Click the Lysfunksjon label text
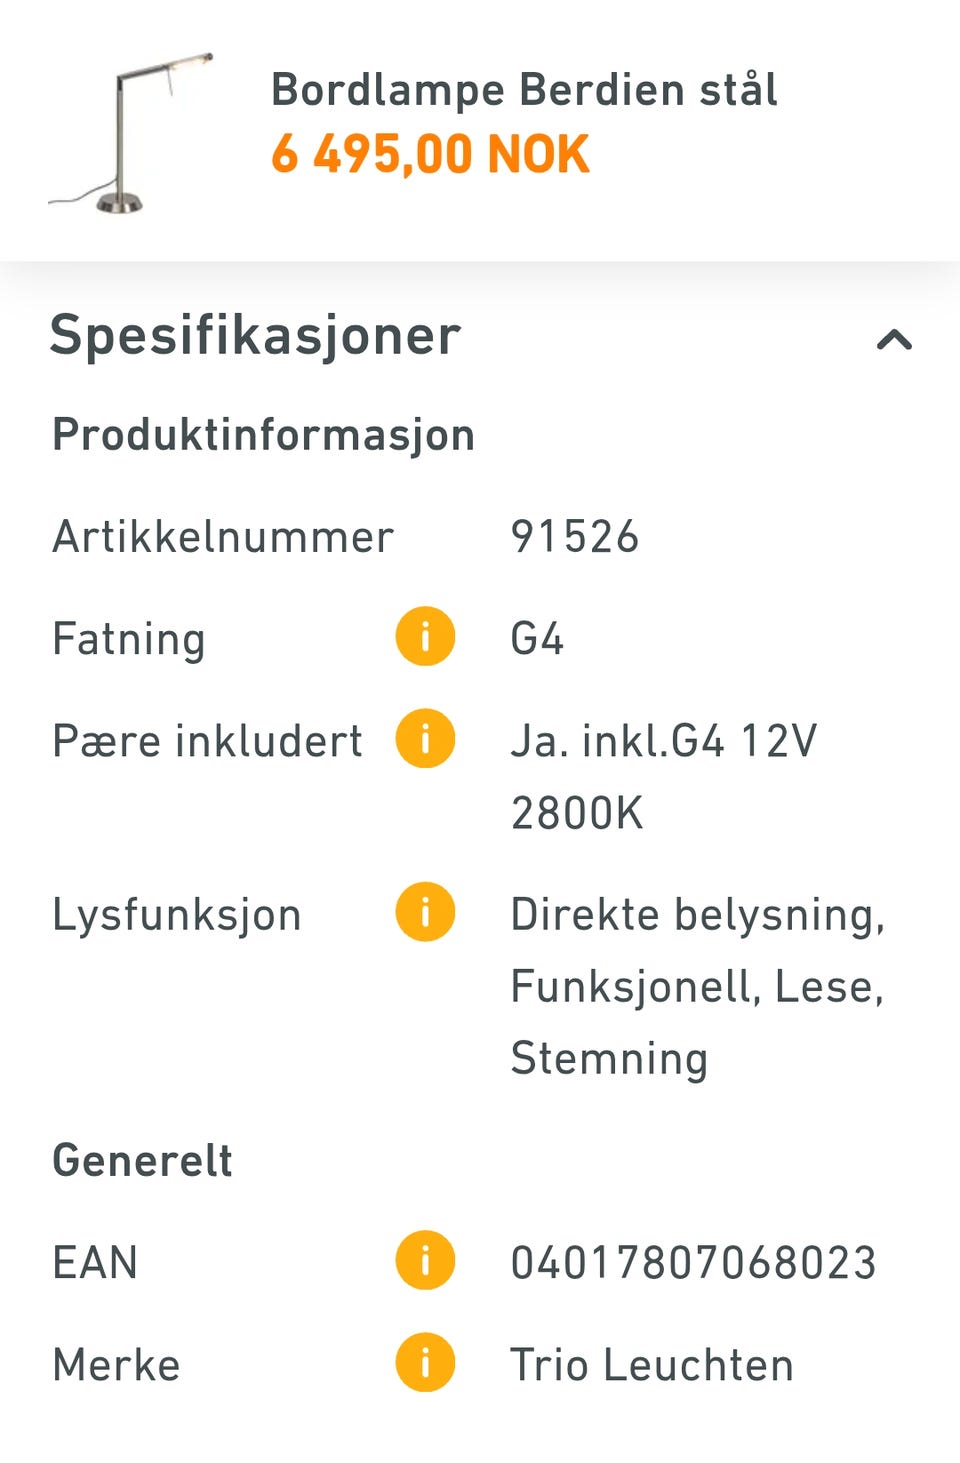960x1463 pixels. (x=177, y=915)
